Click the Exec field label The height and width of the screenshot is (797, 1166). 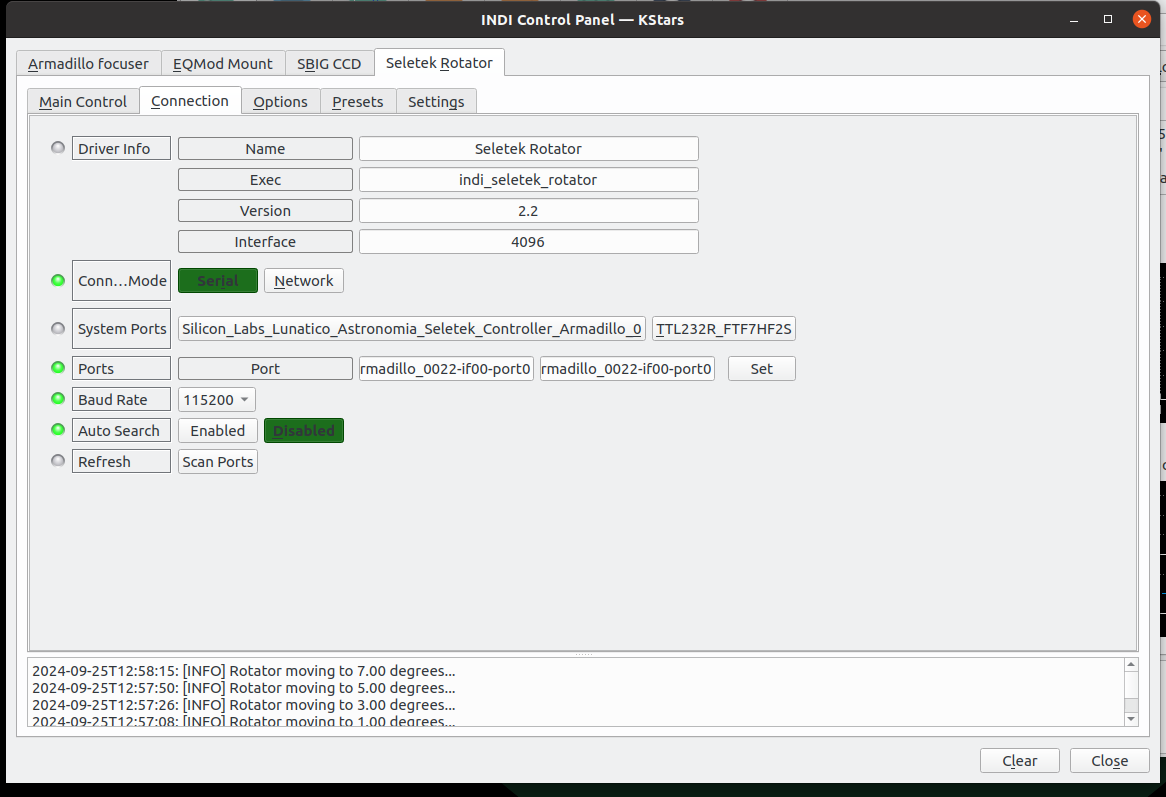[265, 180]
